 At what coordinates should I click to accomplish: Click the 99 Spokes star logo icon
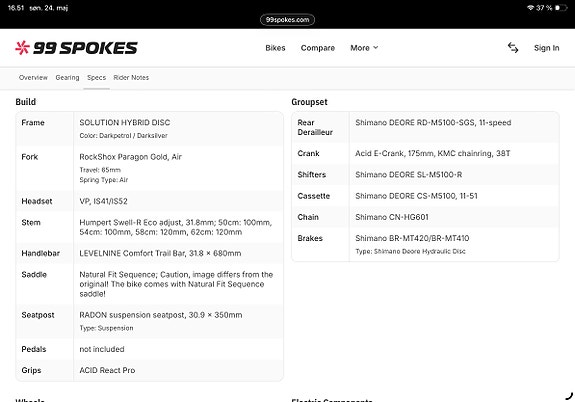coord(22,48)
